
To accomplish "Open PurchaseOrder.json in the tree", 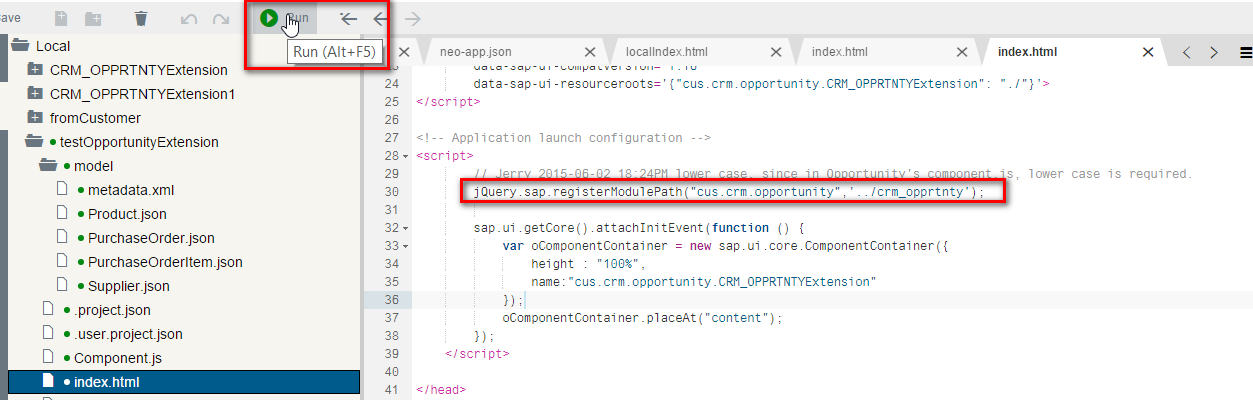I will pos(151,238).
